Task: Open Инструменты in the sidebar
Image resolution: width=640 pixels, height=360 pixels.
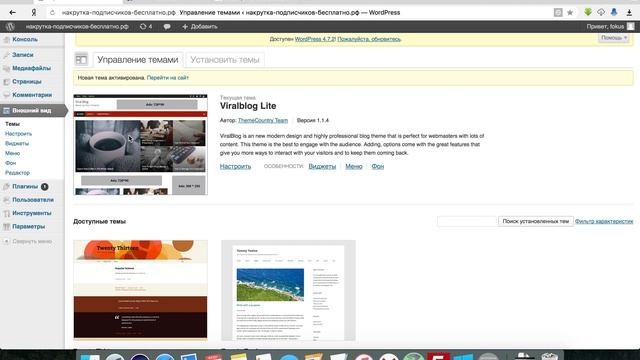Action: [31, 213]
